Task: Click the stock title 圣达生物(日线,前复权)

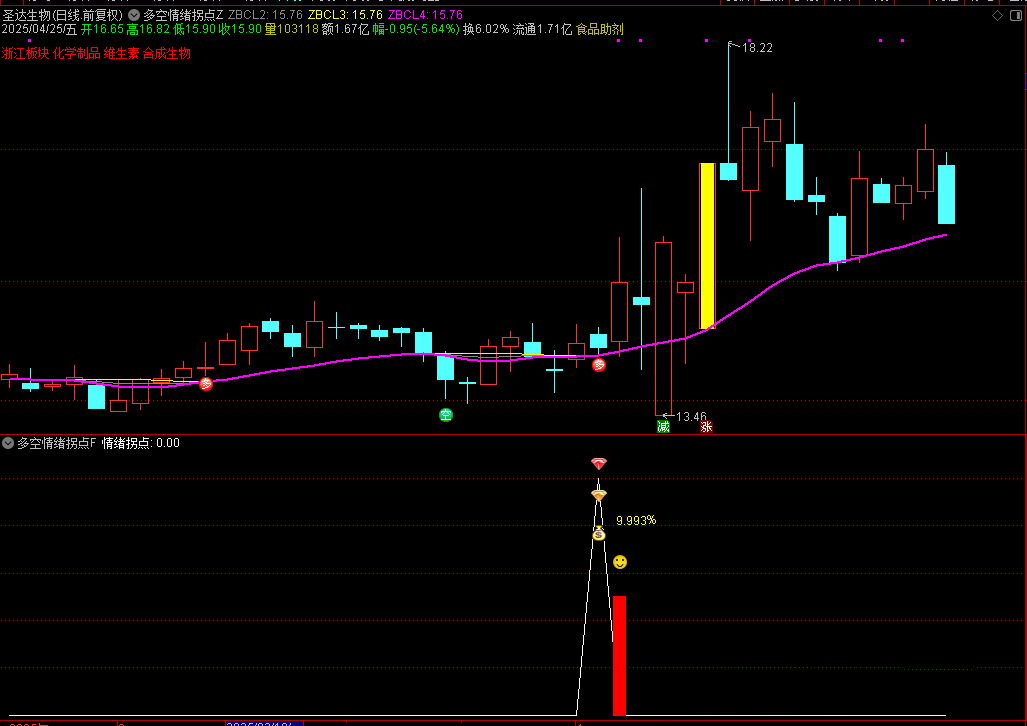Action: tap(62, 15)
